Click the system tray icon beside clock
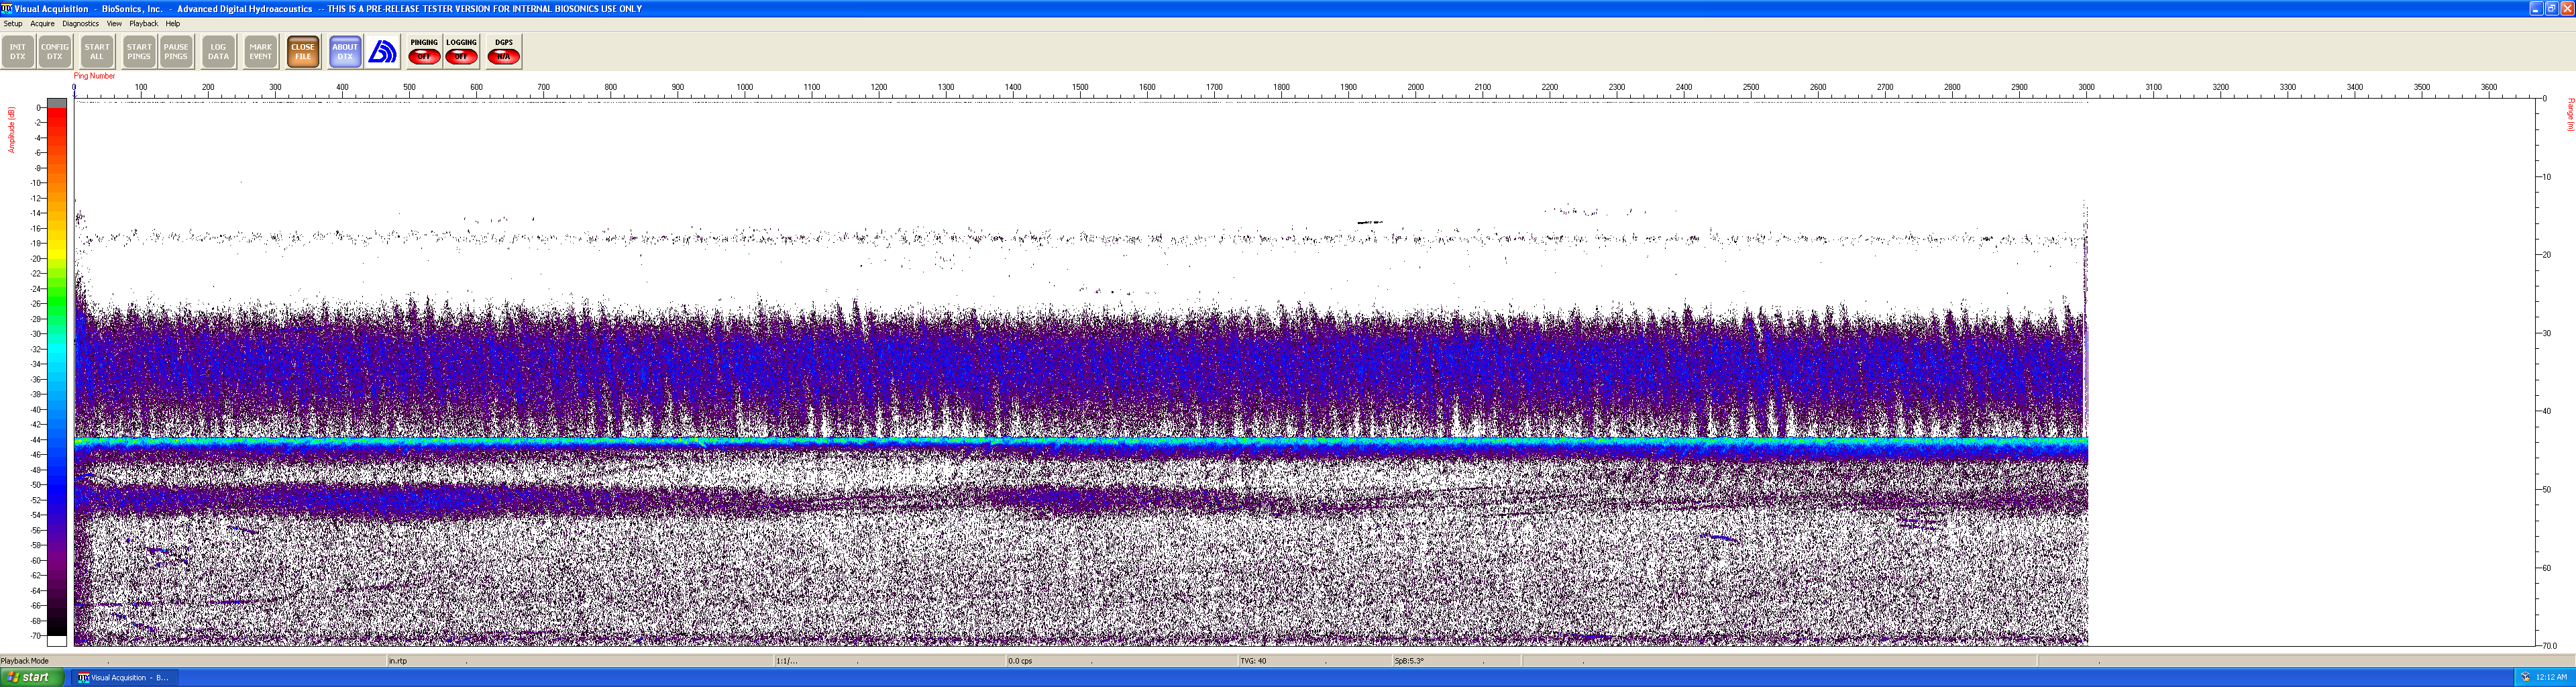Viewport: 2576px width, 687px height. point(2525,677)
